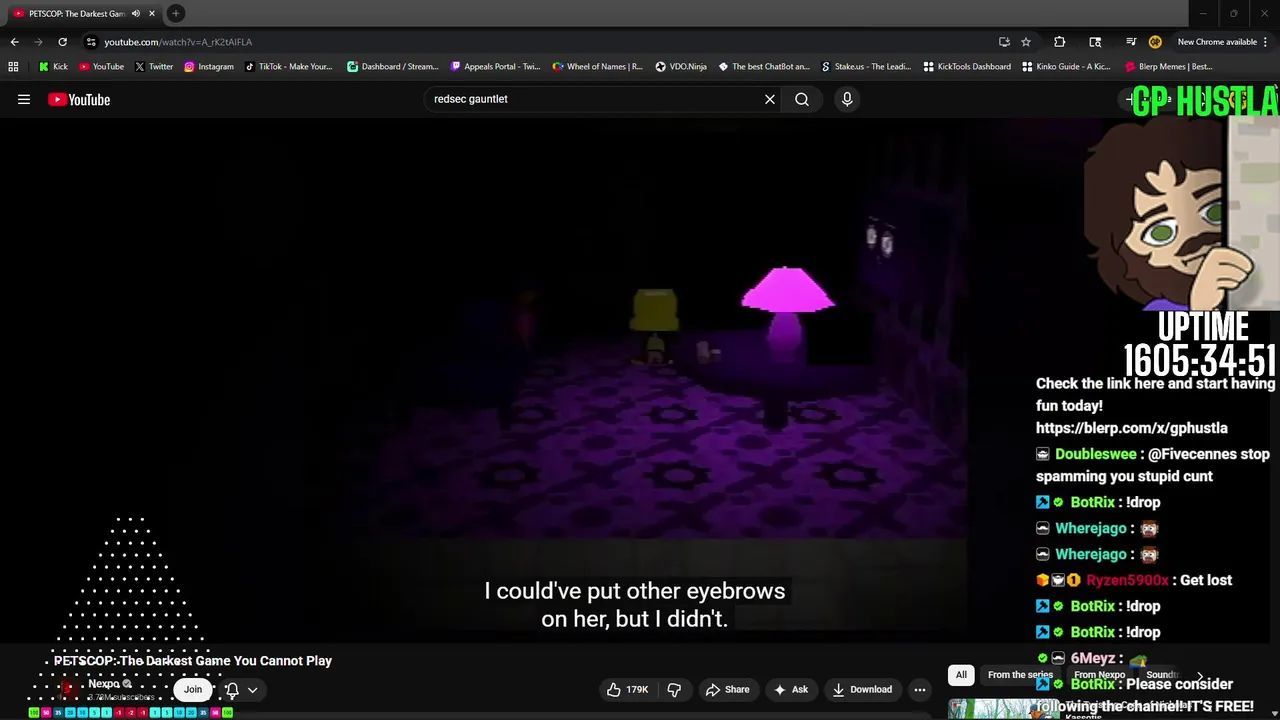Select the PETSCOP browser tab
This screenshot has height=720, width=1280.
(82, 14)
